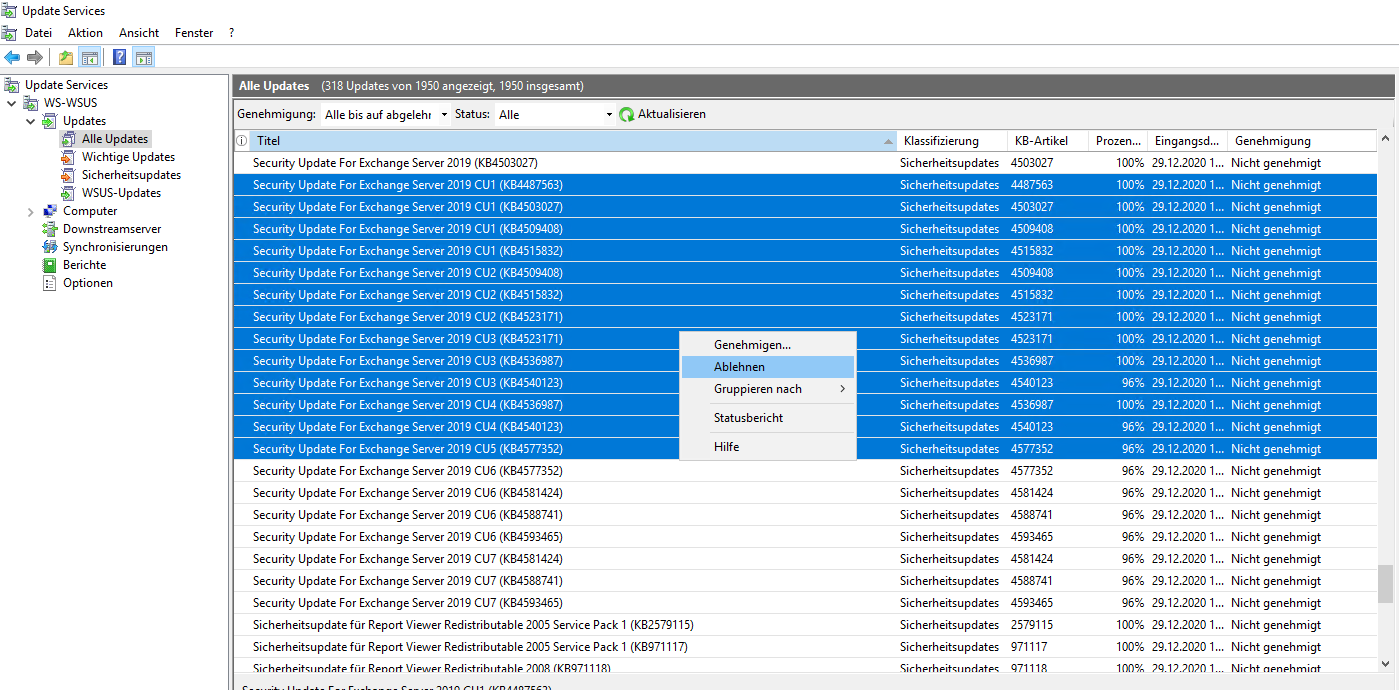Screen dimensions: 1399x690
Task: Click KB-Artikel cell 4588741 in CU6 row
Action: (x=1032, y=515)
